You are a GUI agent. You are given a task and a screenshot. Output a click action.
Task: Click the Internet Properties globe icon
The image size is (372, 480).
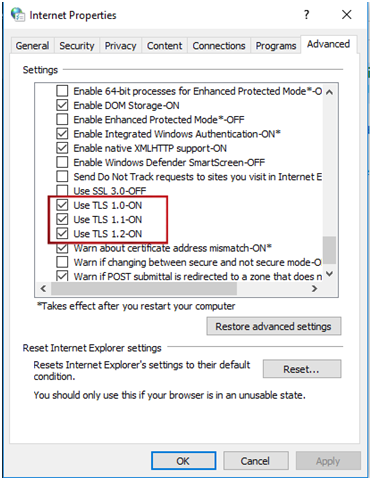click(17, 15)
